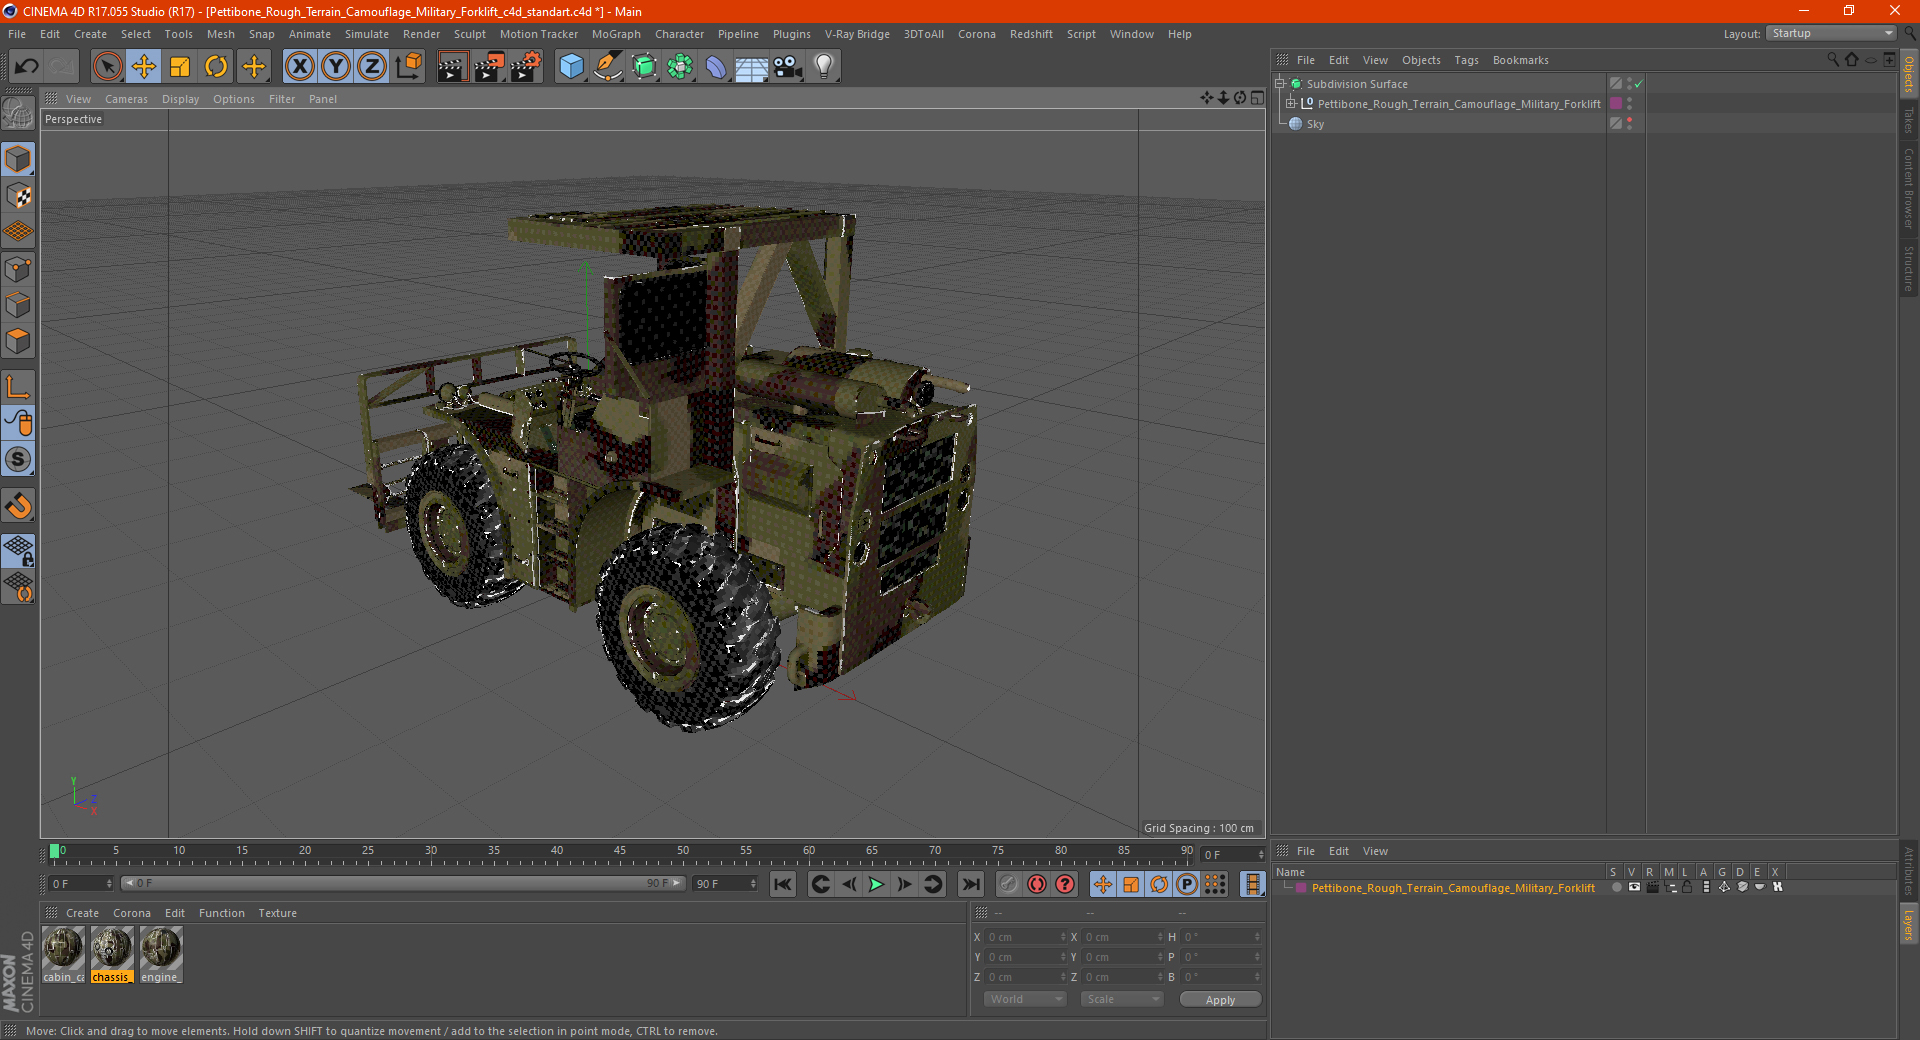Open the MoGraph menu

tap(616, 34)
